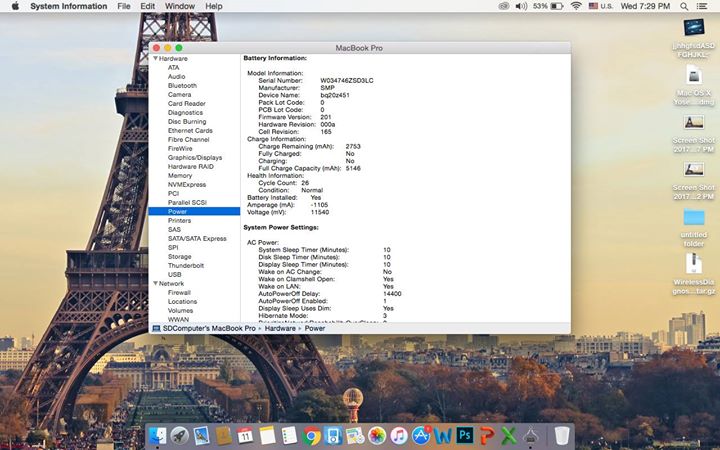This screenshot has width=720, height=450.
Task: Select Memory in the sidebar
Action: click(x=180, y=175)
